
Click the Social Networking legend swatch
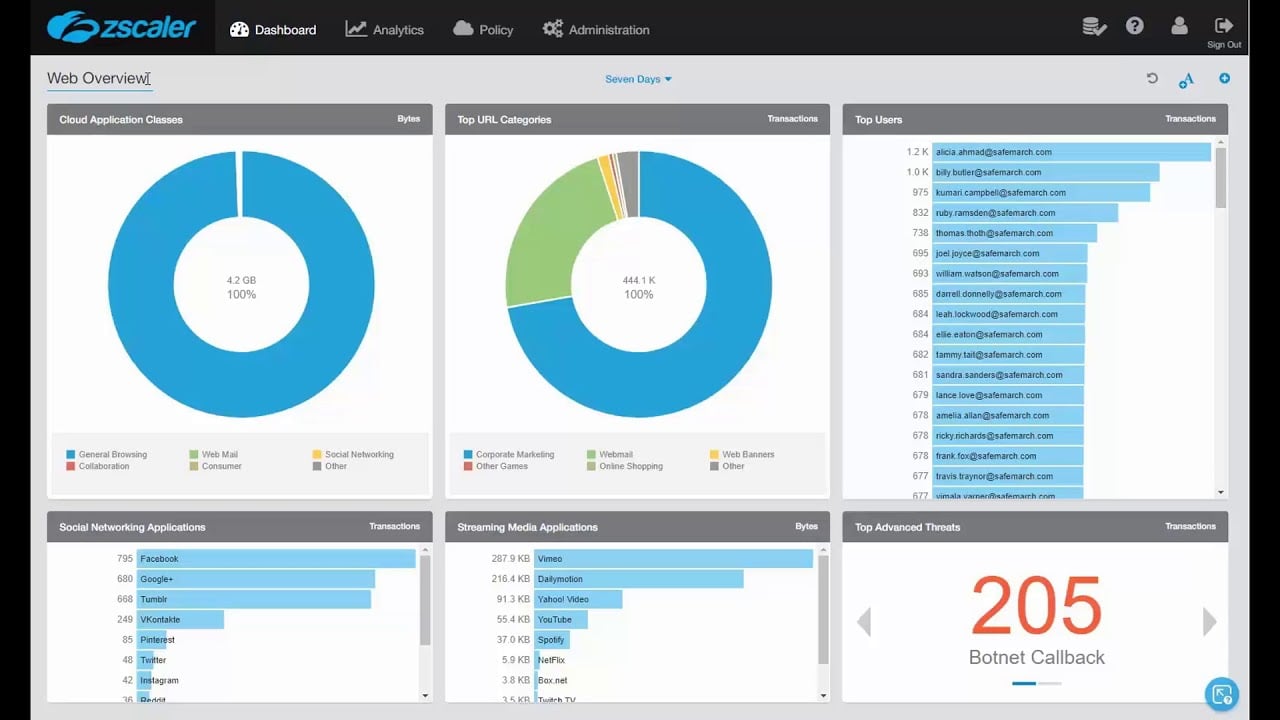[316, 454]
